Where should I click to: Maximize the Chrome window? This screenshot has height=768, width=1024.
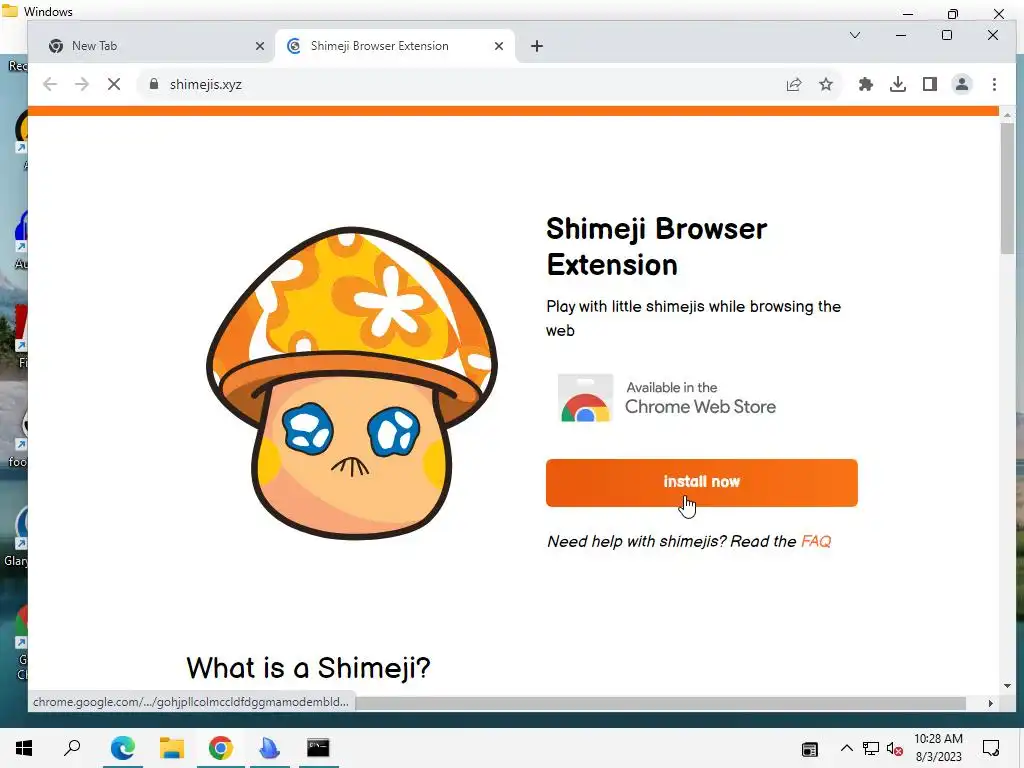point(947,35)
